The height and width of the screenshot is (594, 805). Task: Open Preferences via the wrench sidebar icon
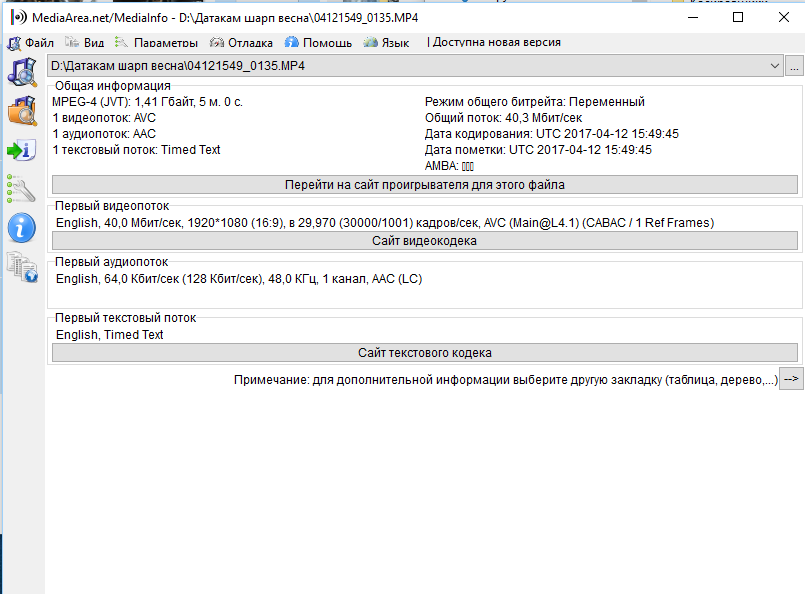coord(21,188)
